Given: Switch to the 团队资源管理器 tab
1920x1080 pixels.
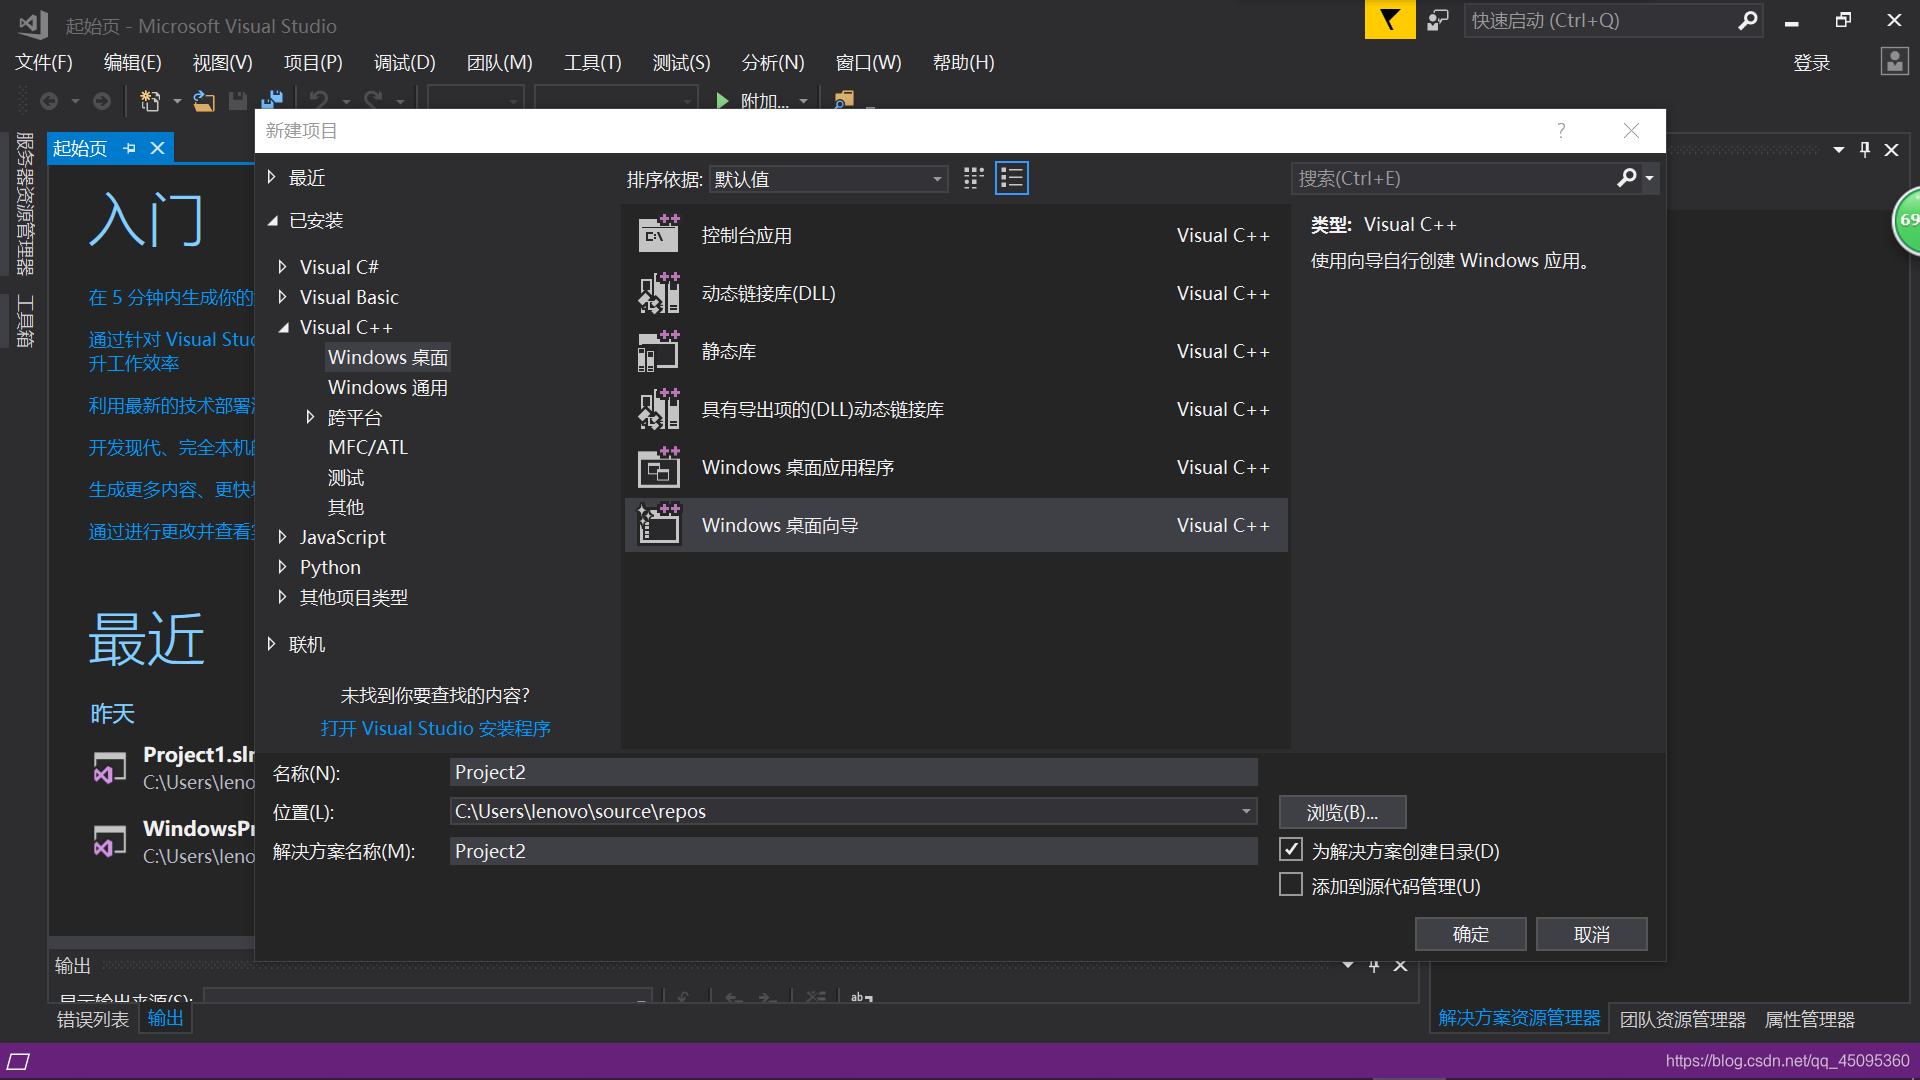Looking at the screenshot, I should click(1683, 1019).
